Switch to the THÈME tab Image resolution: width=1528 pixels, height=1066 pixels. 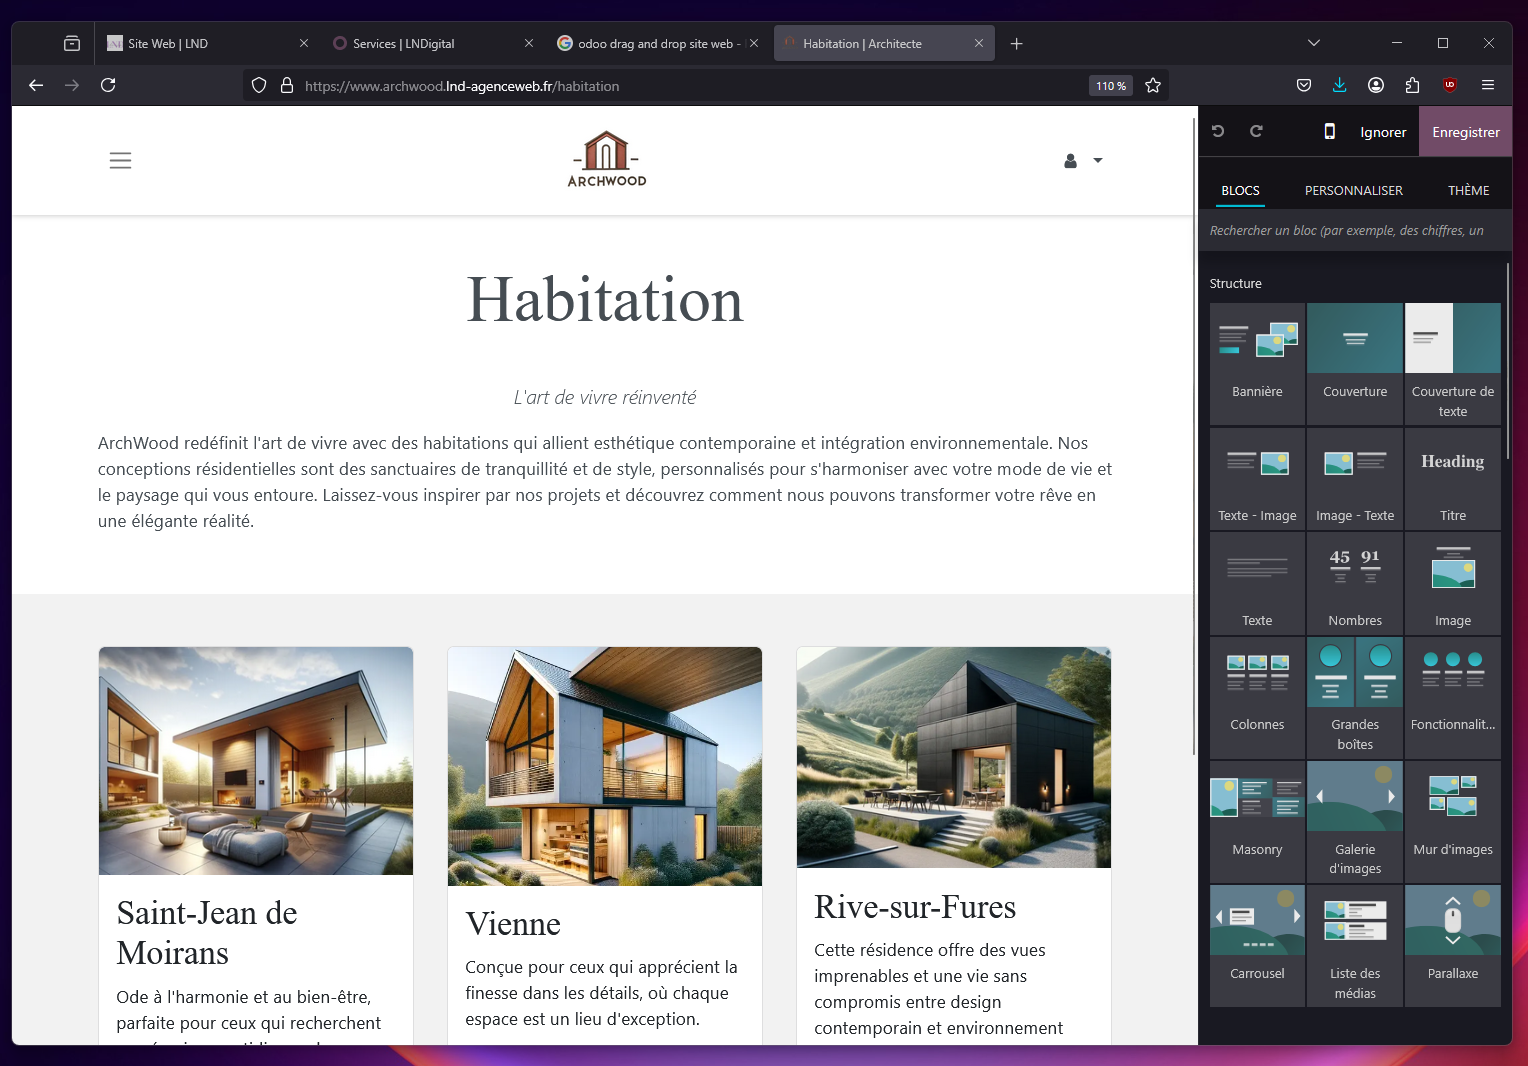click(x=1468, y=190)
